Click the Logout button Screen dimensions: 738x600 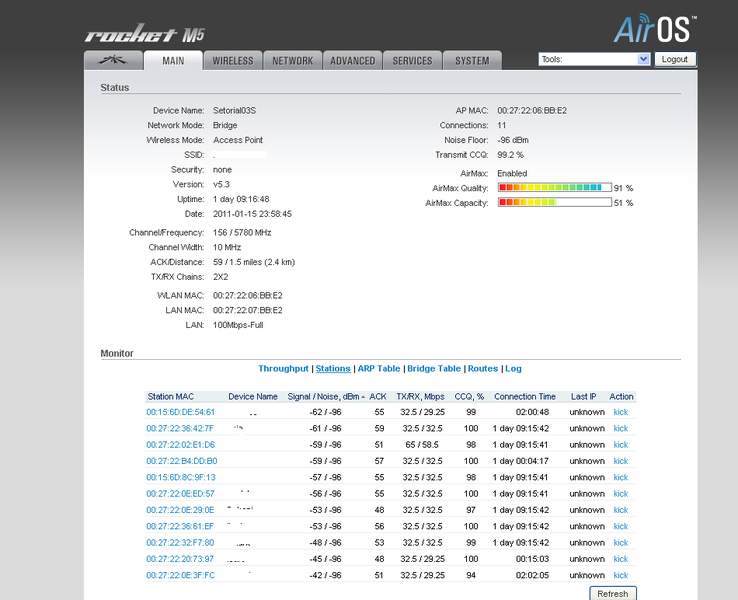point(674,59)
